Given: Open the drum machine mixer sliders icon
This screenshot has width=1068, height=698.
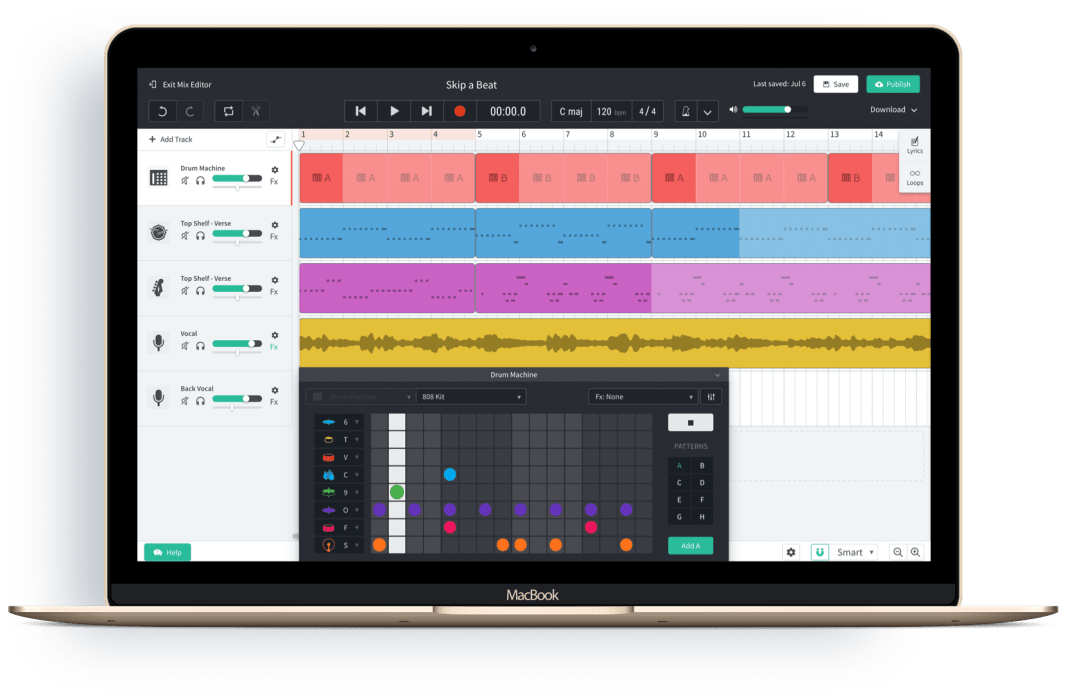Looking at the screenshot, I should coord(711,397).
